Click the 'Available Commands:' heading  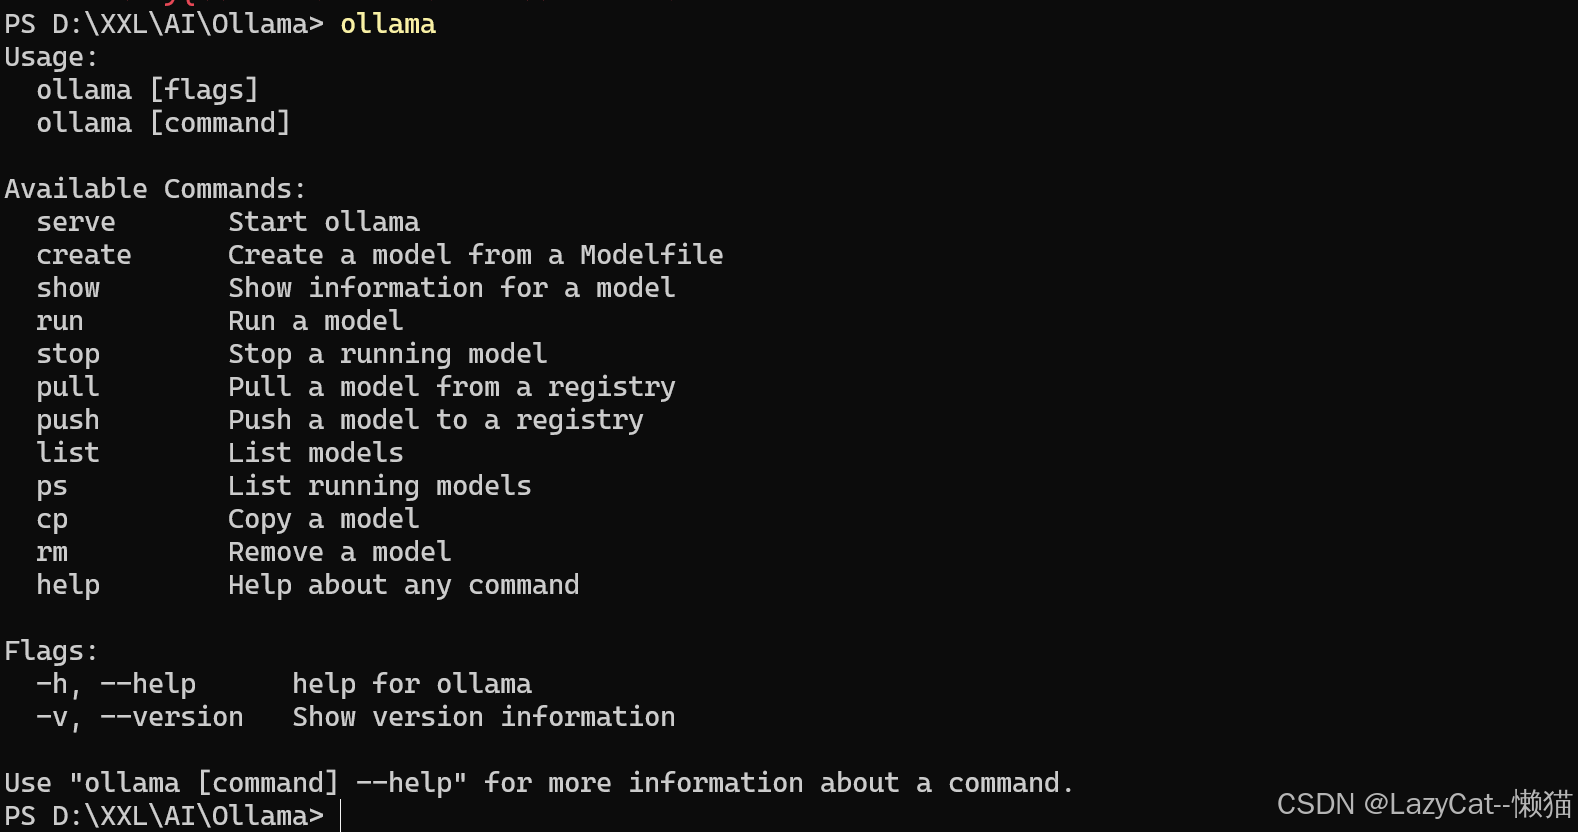tap(155, 189)
